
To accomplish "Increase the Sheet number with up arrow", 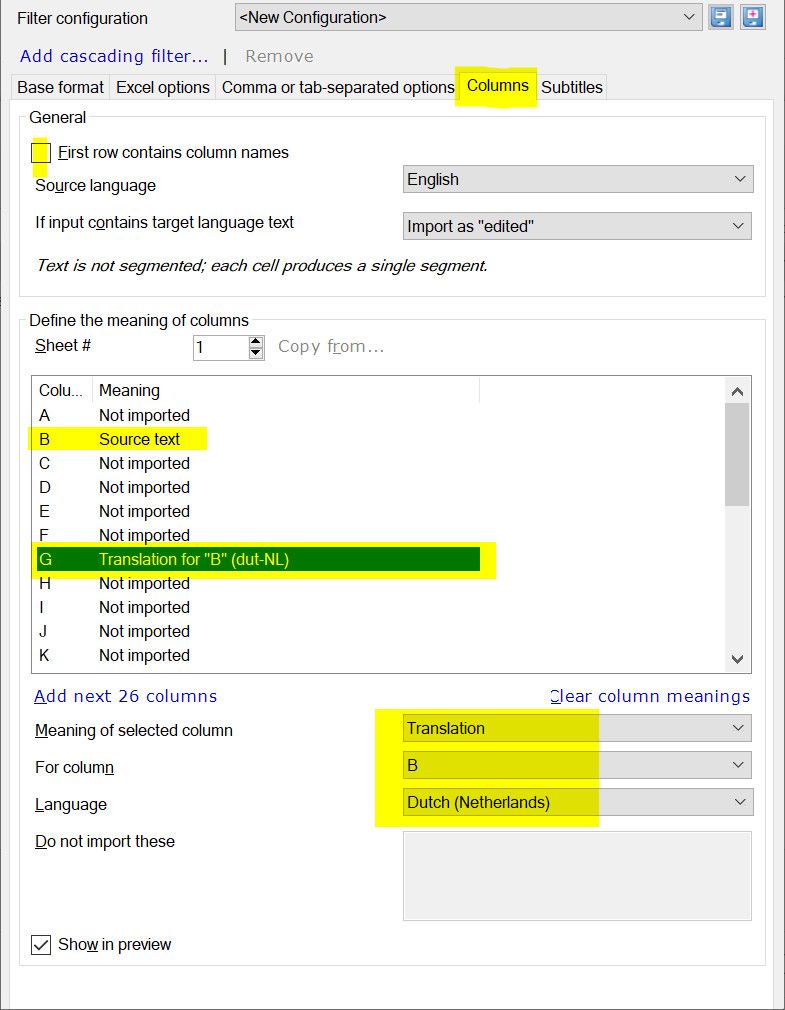I will tap(256, 342).
